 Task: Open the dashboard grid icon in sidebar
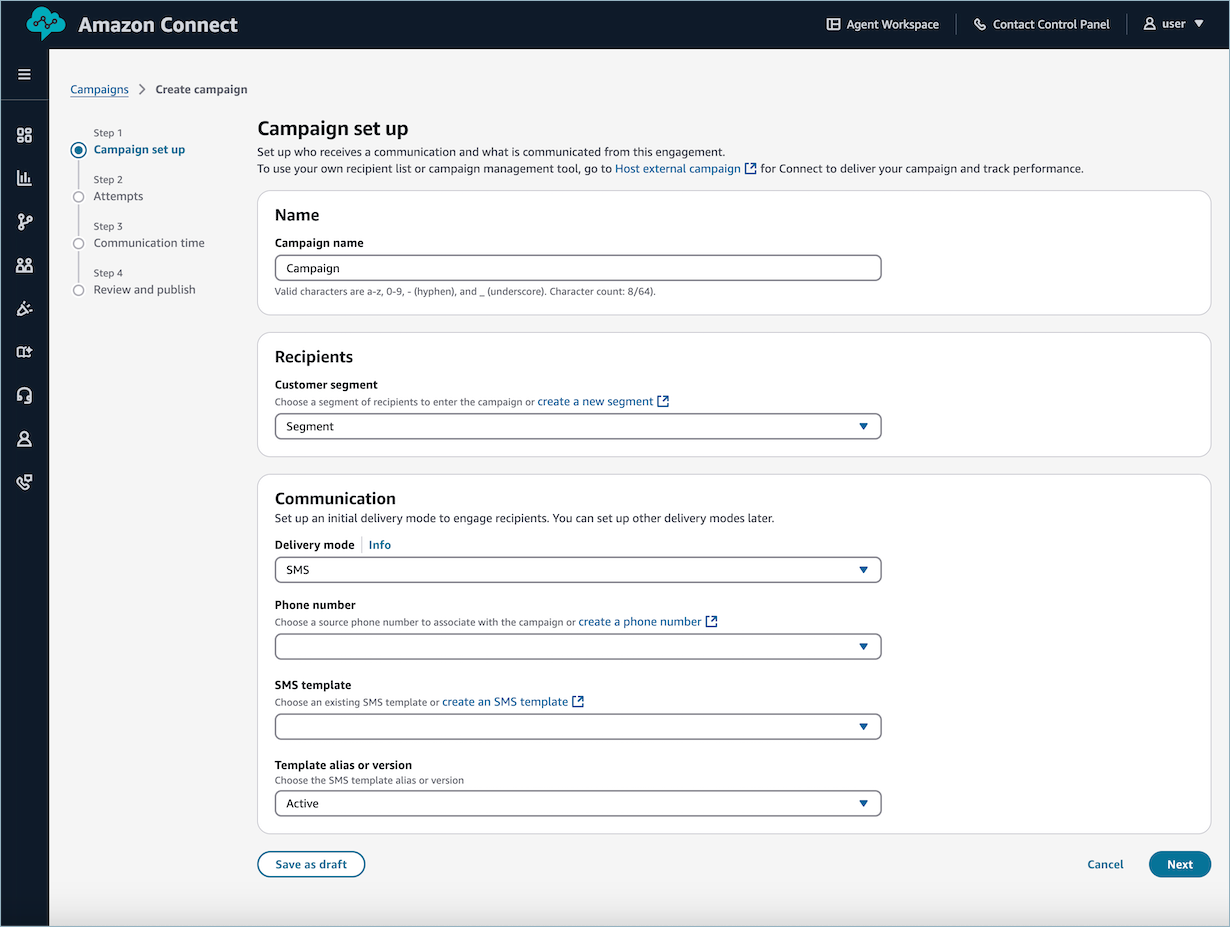coord(24,135)
